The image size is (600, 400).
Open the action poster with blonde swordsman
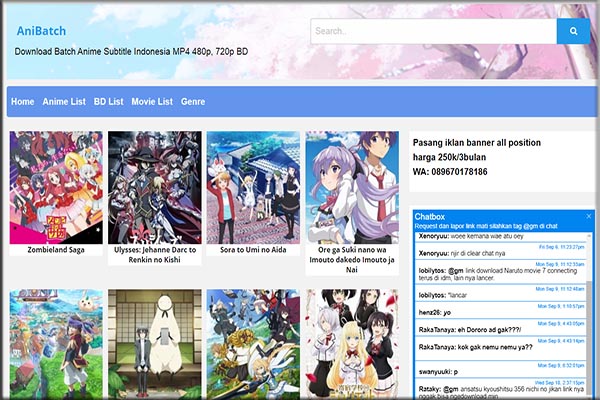pyautogui.click(x=253, y=344)
